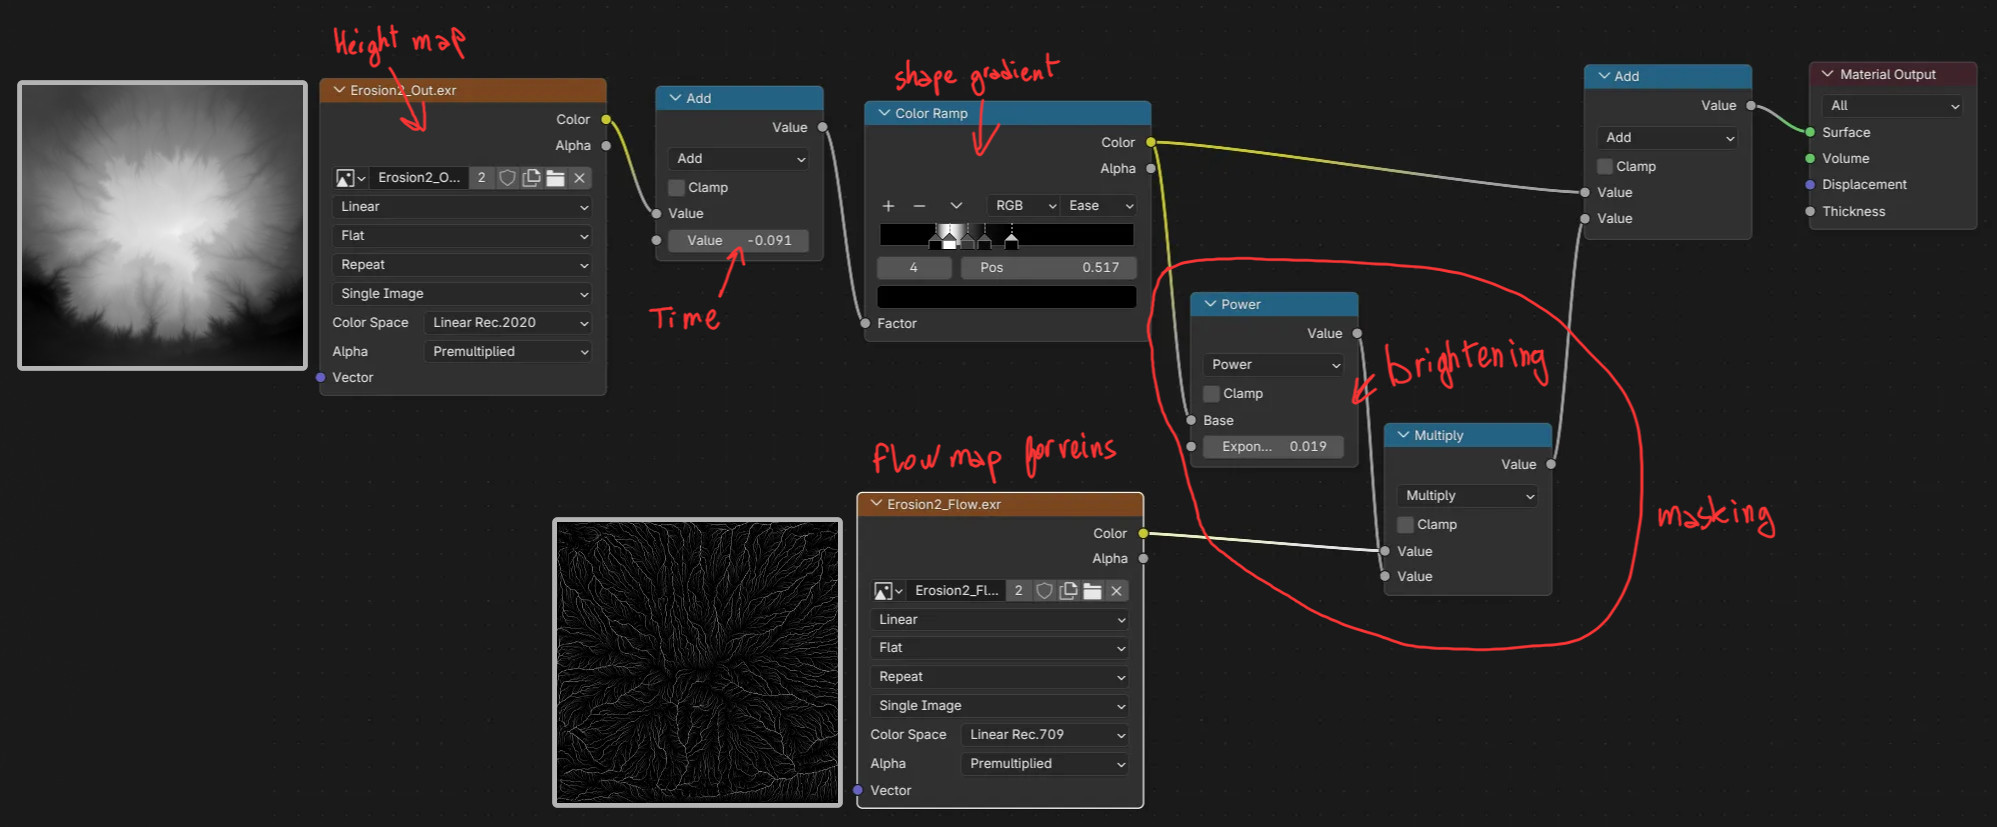Click the Exponent 0.019 field
The width and height of the screenshot is (1997, 827).
coord(1274,447)
